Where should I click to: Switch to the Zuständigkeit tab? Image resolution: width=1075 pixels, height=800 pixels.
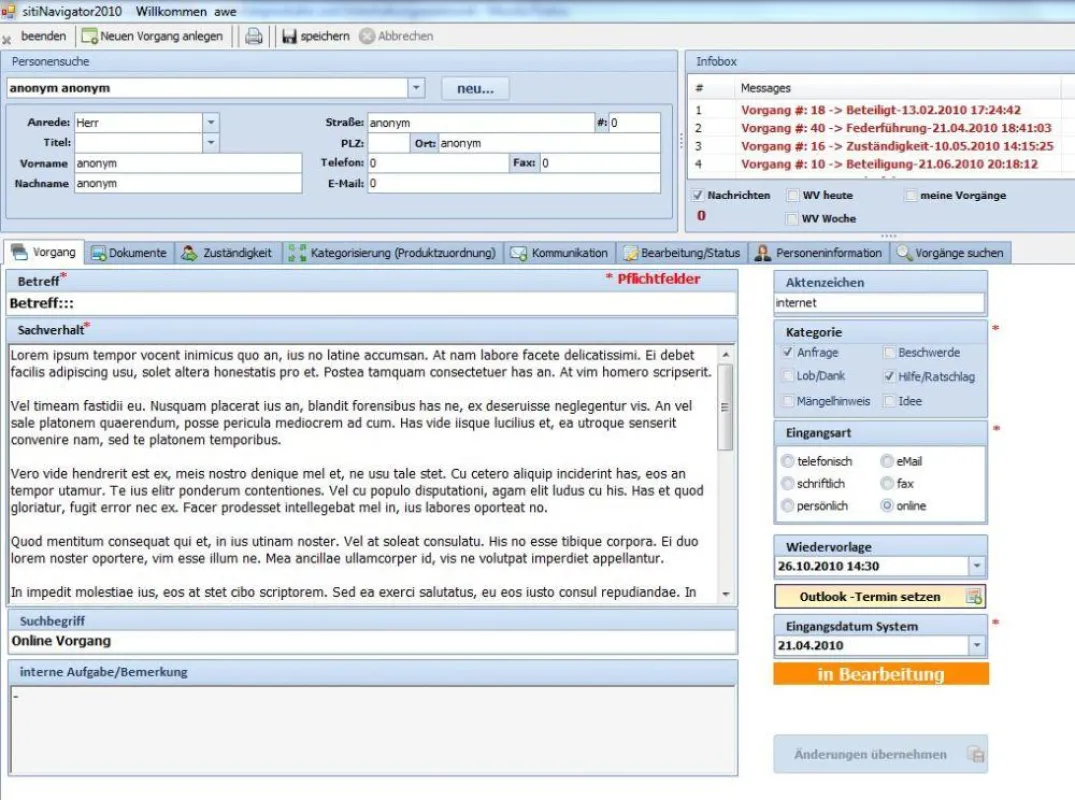pyautogui.click(x=227, y=253)
